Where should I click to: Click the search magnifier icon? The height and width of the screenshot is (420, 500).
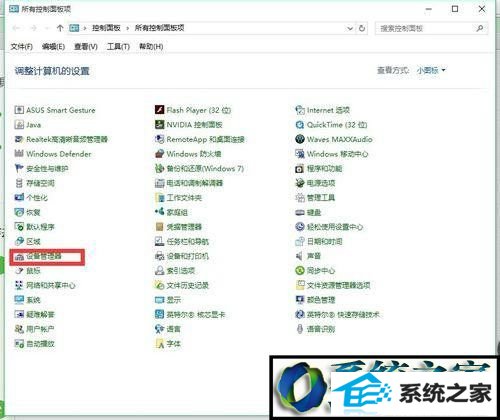click(x=480, y=28)
